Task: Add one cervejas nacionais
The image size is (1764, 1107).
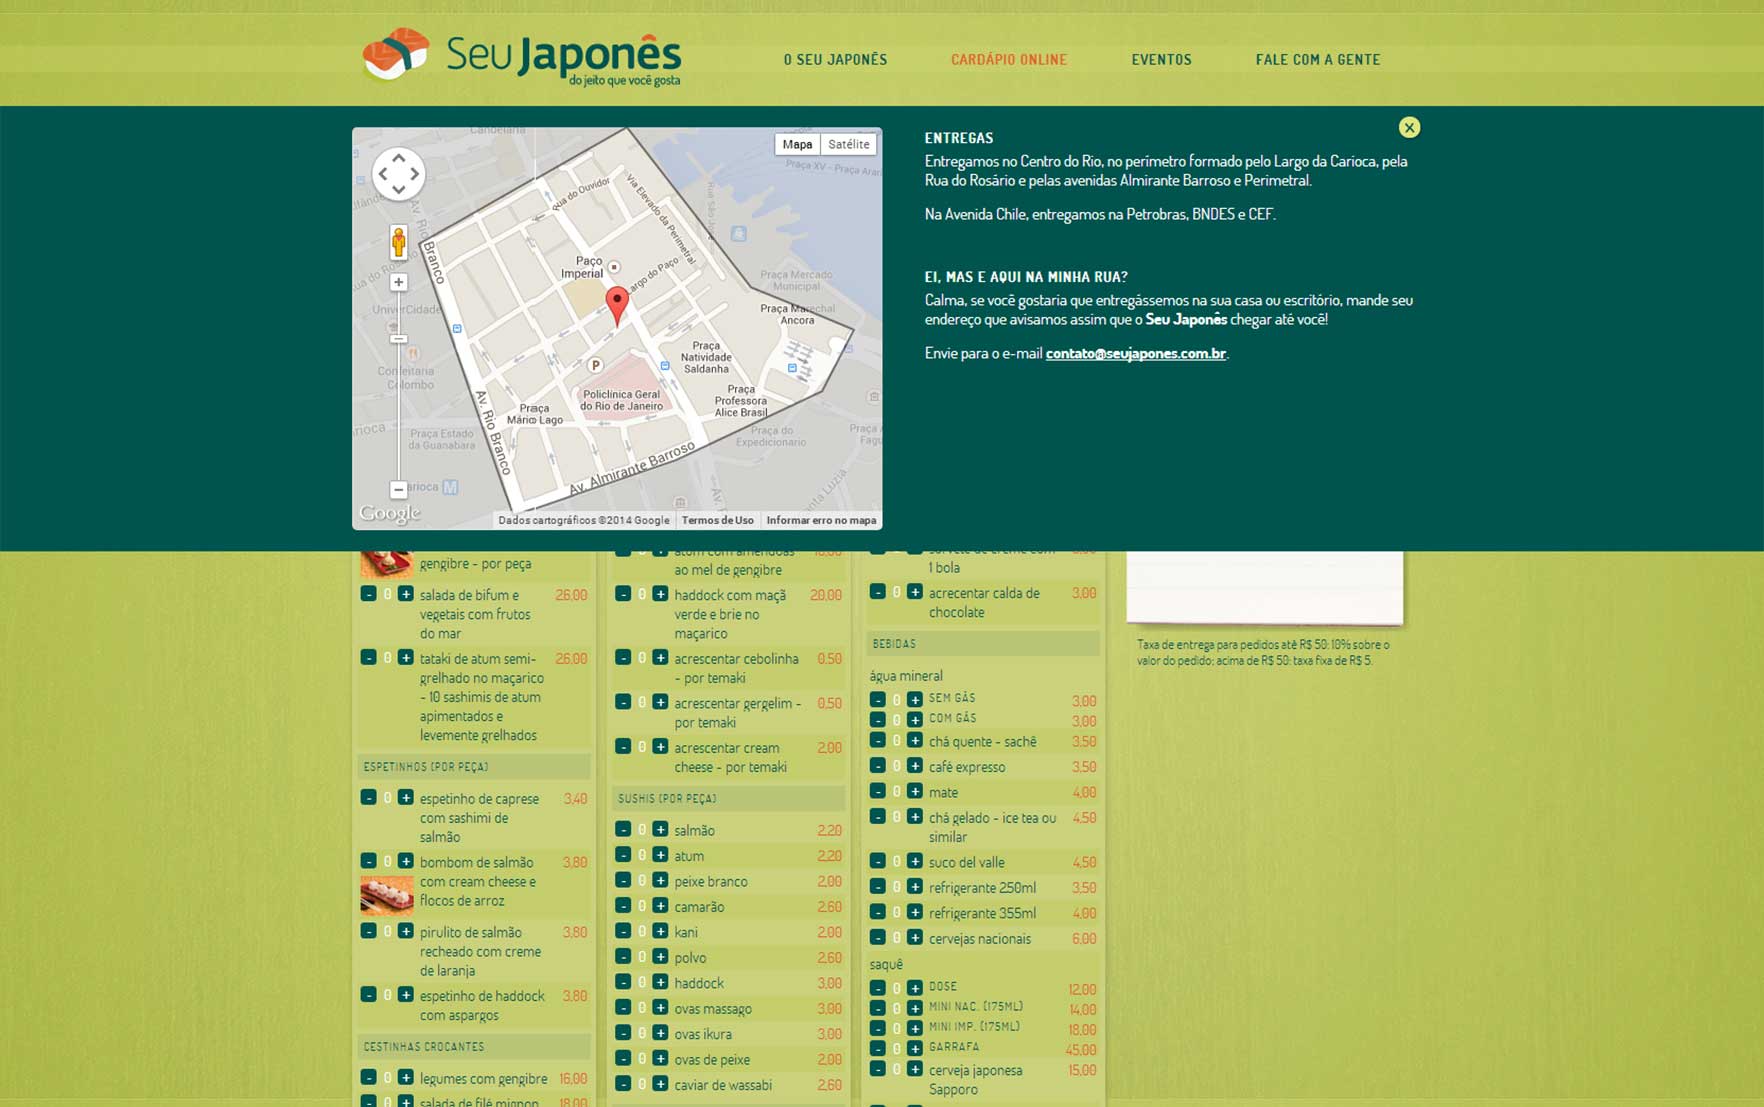Action: pos(915,938)
